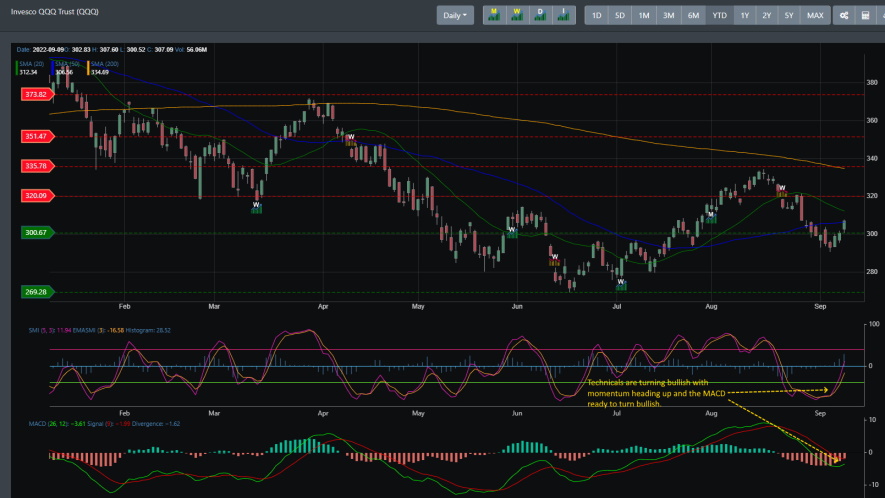Screen dimensions: 885x498
Task: Choose the YTD range button
Action: tap(720, 15)
